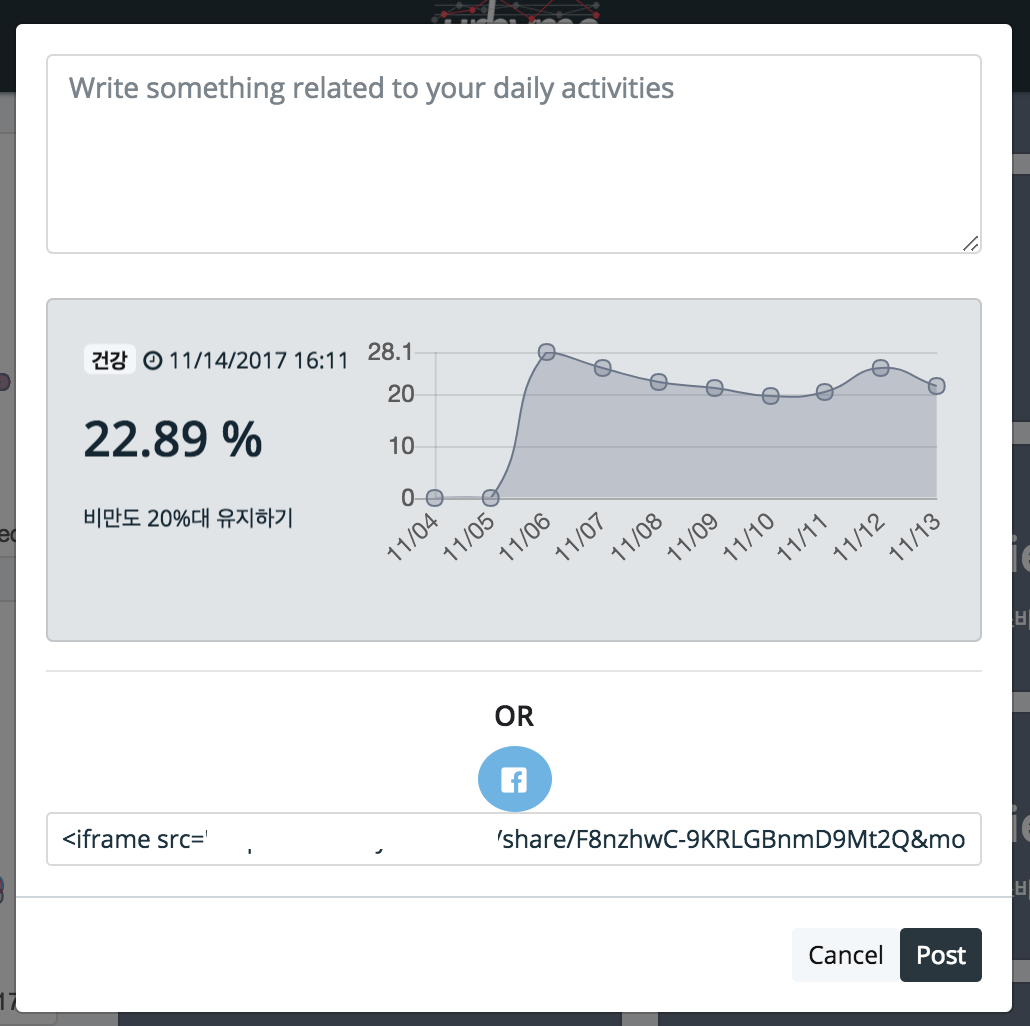1030x1026 pixels.
Task: Click the clock icon beside the timestamp
Action: [x=152, y=361]
